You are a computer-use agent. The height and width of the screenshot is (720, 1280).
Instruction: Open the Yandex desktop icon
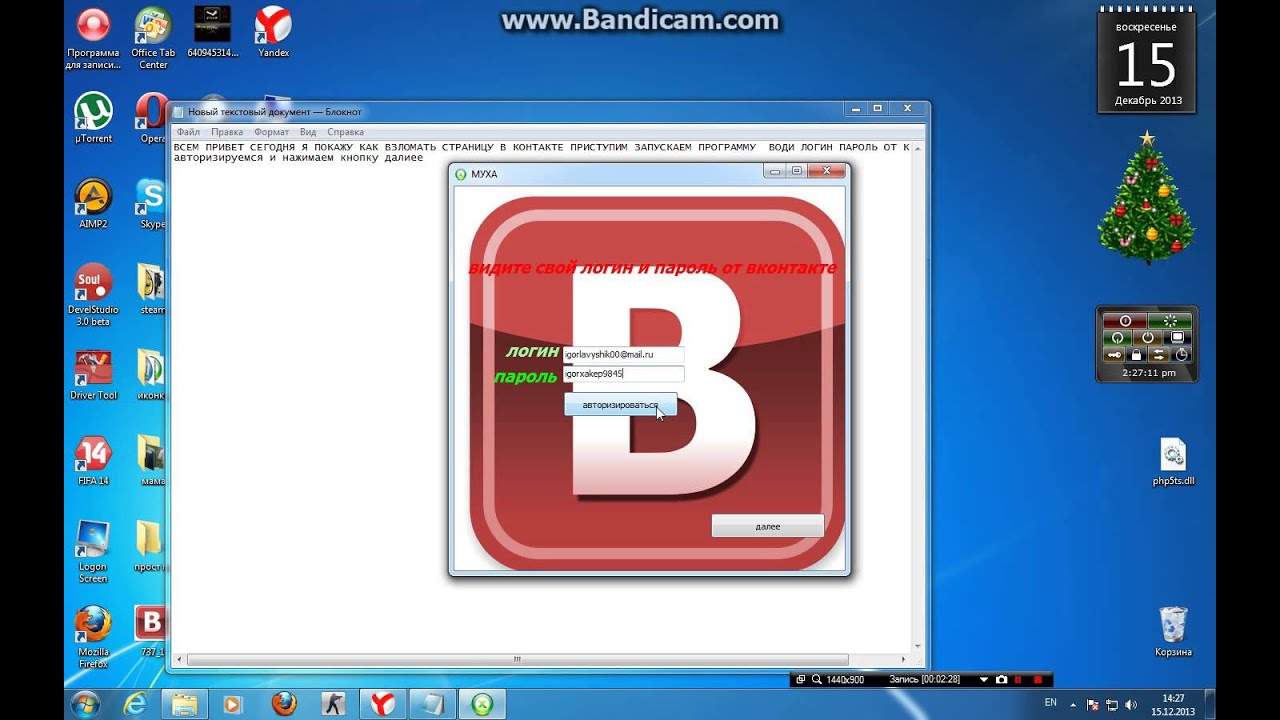point(273,33)
